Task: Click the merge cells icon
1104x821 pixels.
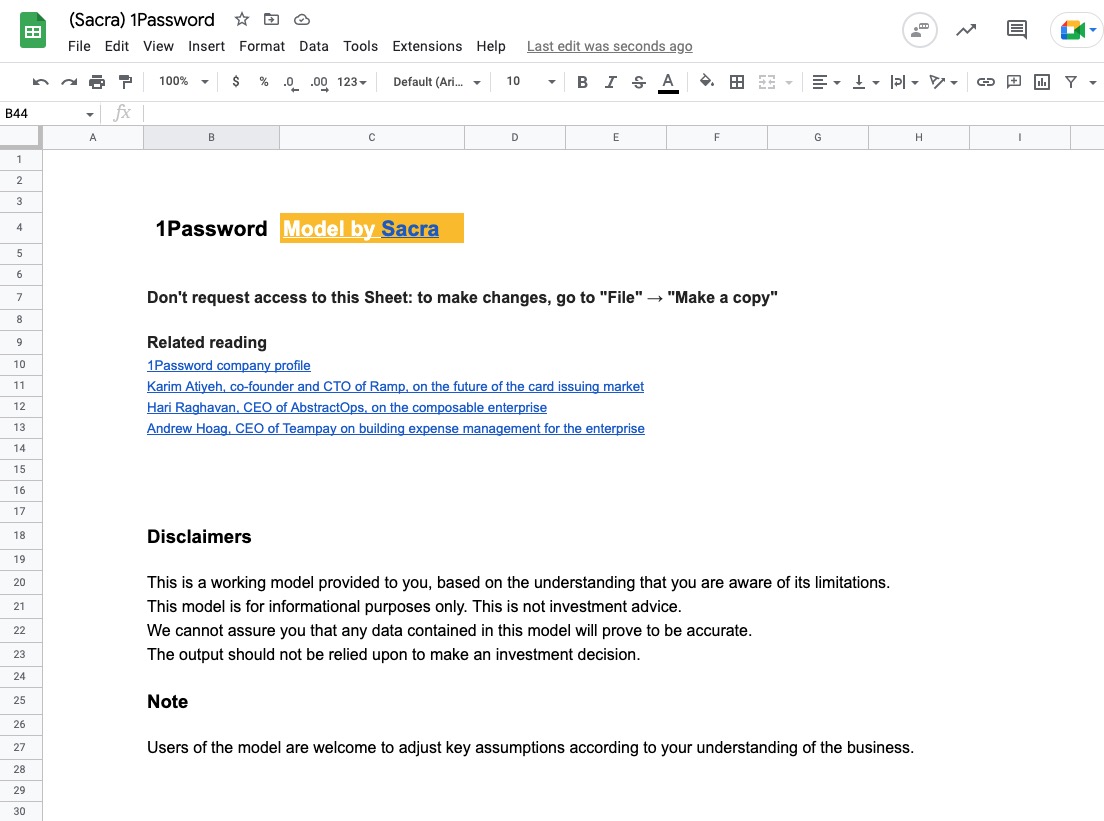Action: pyautogui.click(x=767, y=82)
